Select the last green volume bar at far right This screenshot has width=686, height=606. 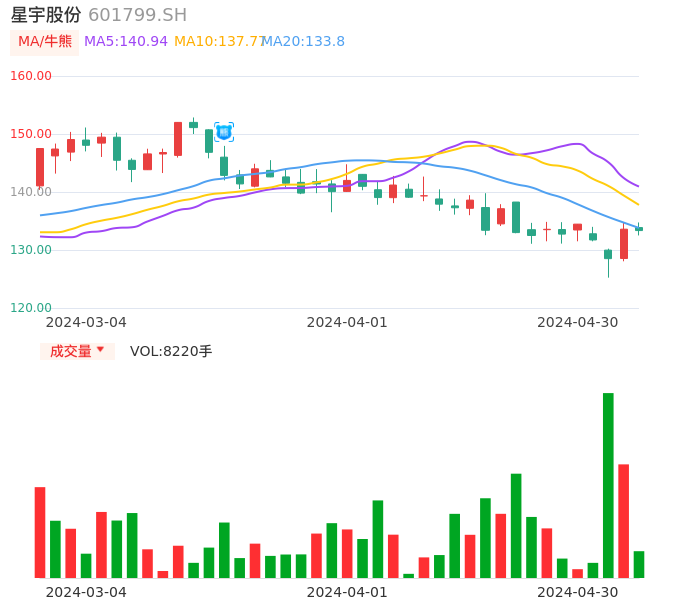pyautogui.click(x=639, y=564)
